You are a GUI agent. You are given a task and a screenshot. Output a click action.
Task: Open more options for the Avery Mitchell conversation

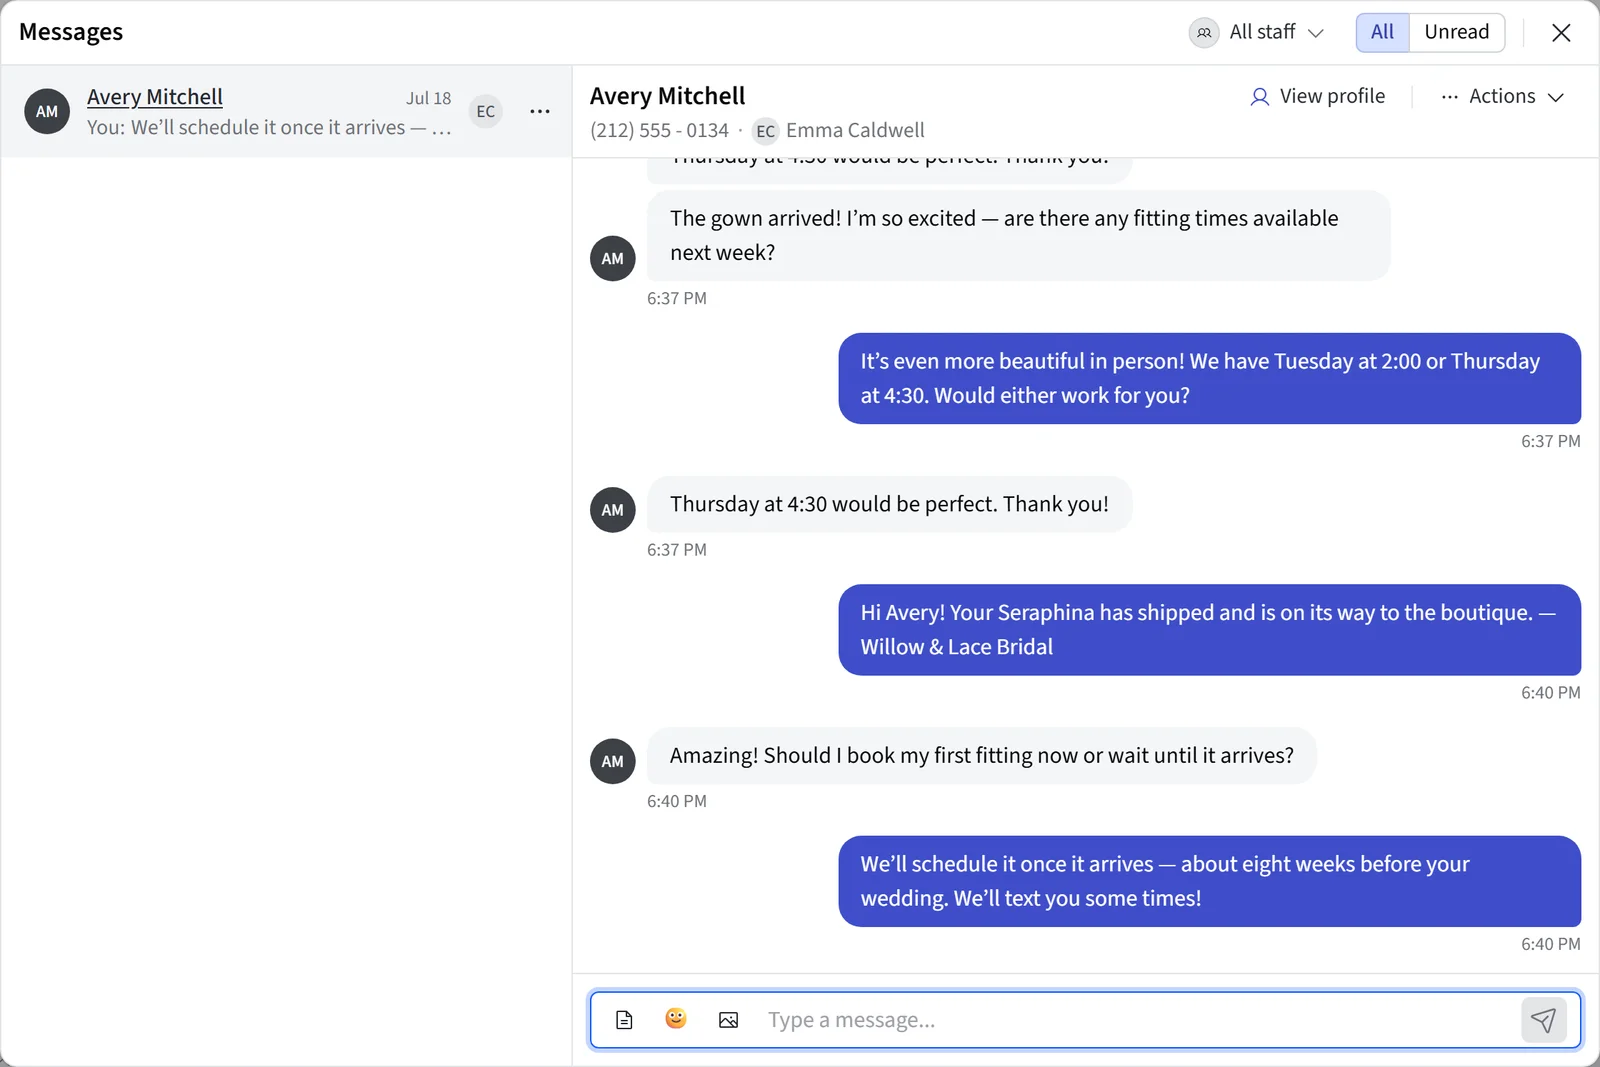point(540,111)
